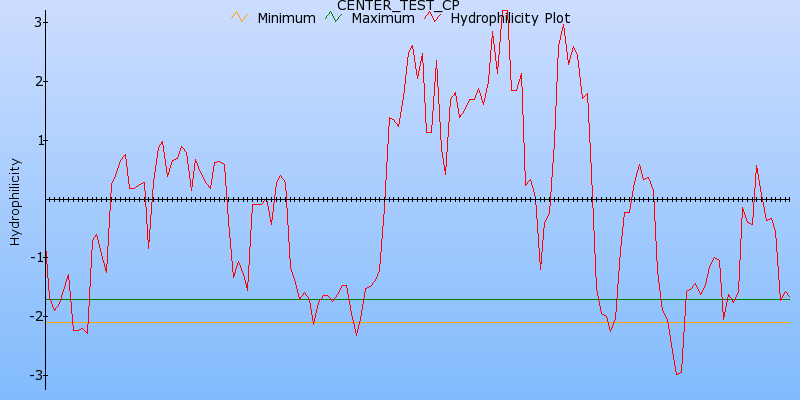Select the Hydrophilicity Plot legend label
Screen dimensions: 800x400
coord(510,18)
